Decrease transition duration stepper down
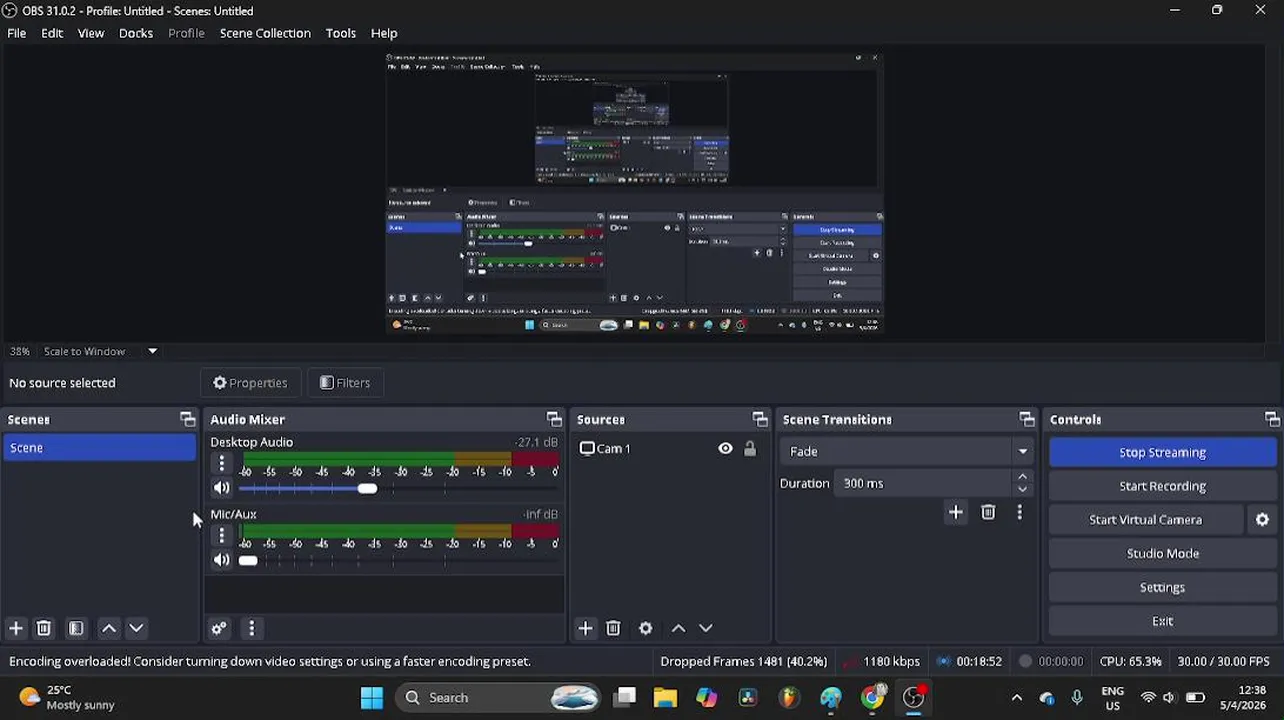The height and width of the screenshot is (720, 1284). (1022, 489)
